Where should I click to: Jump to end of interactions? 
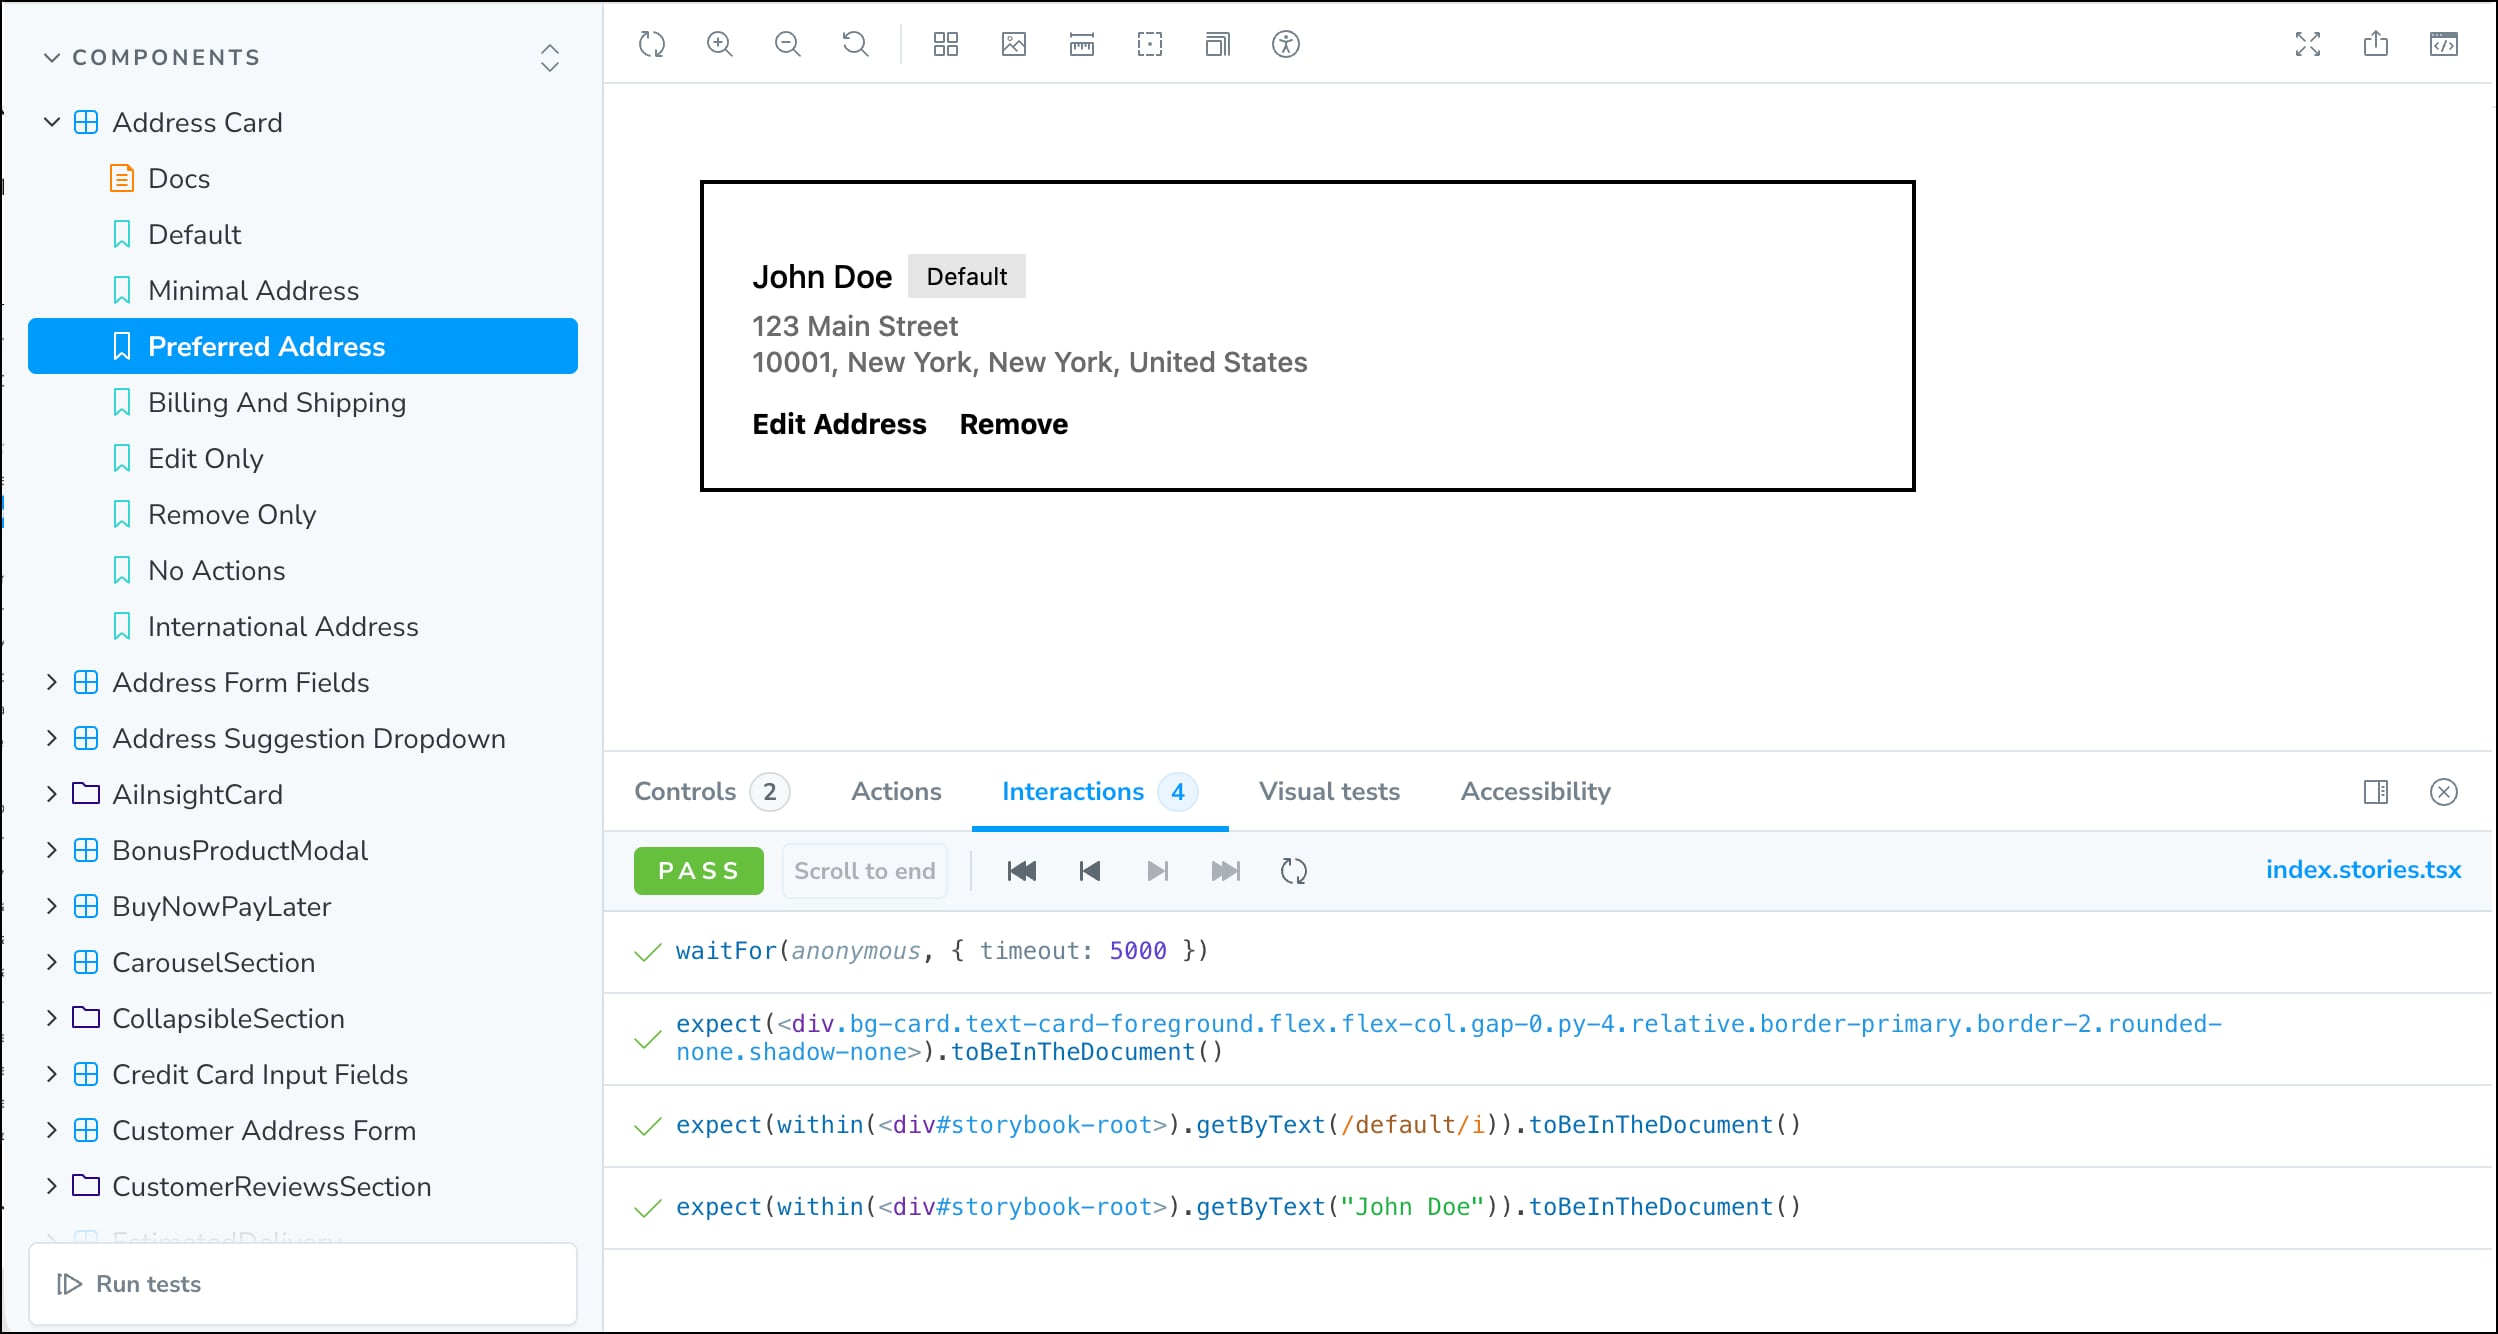pyautogui.click(x=1226, y=871)
